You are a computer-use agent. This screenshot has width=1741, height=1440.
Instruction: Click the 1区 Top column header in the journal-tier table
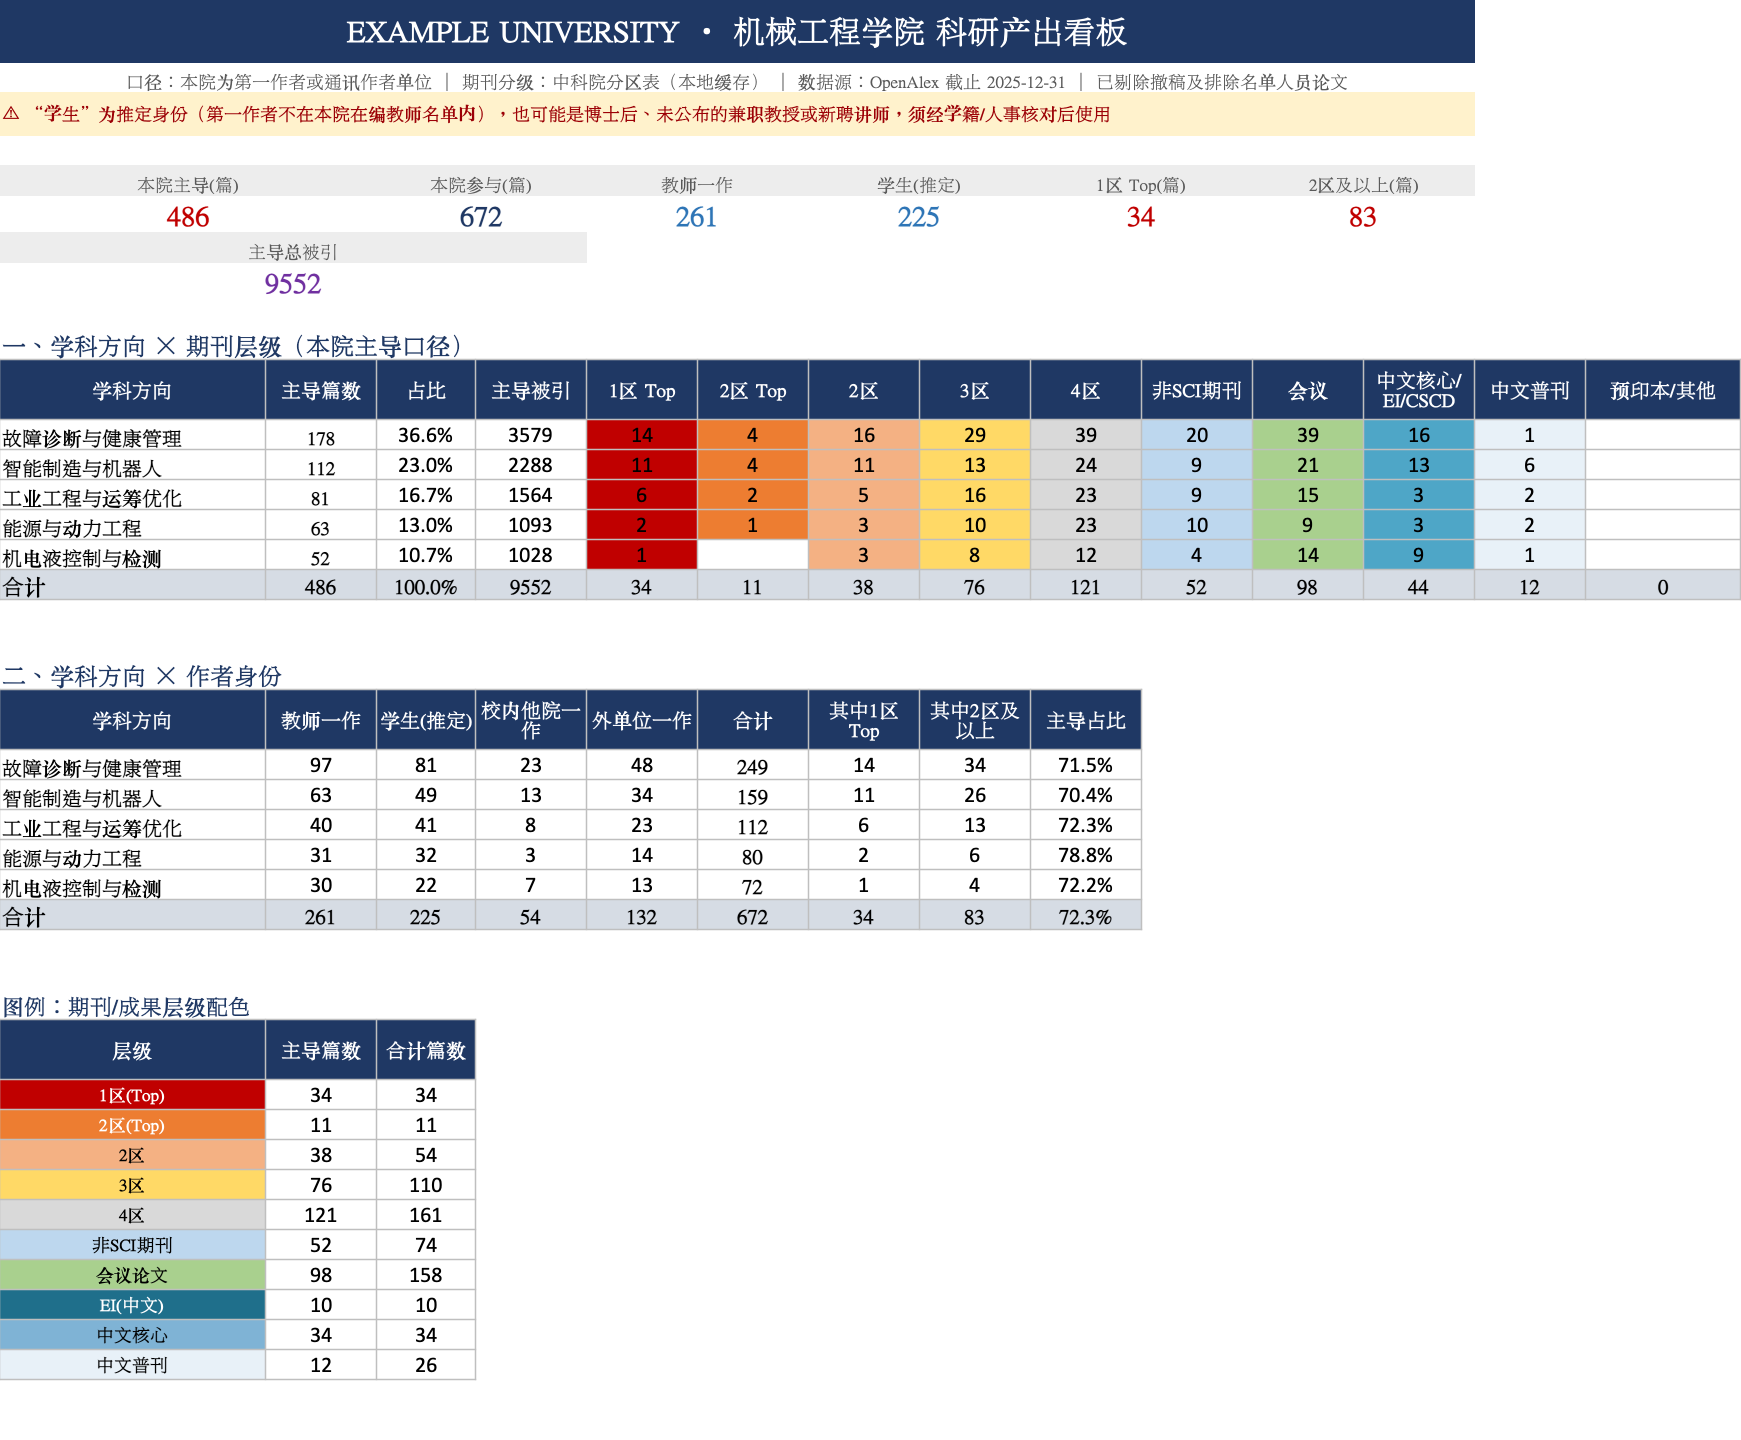[x=642, y=390]
